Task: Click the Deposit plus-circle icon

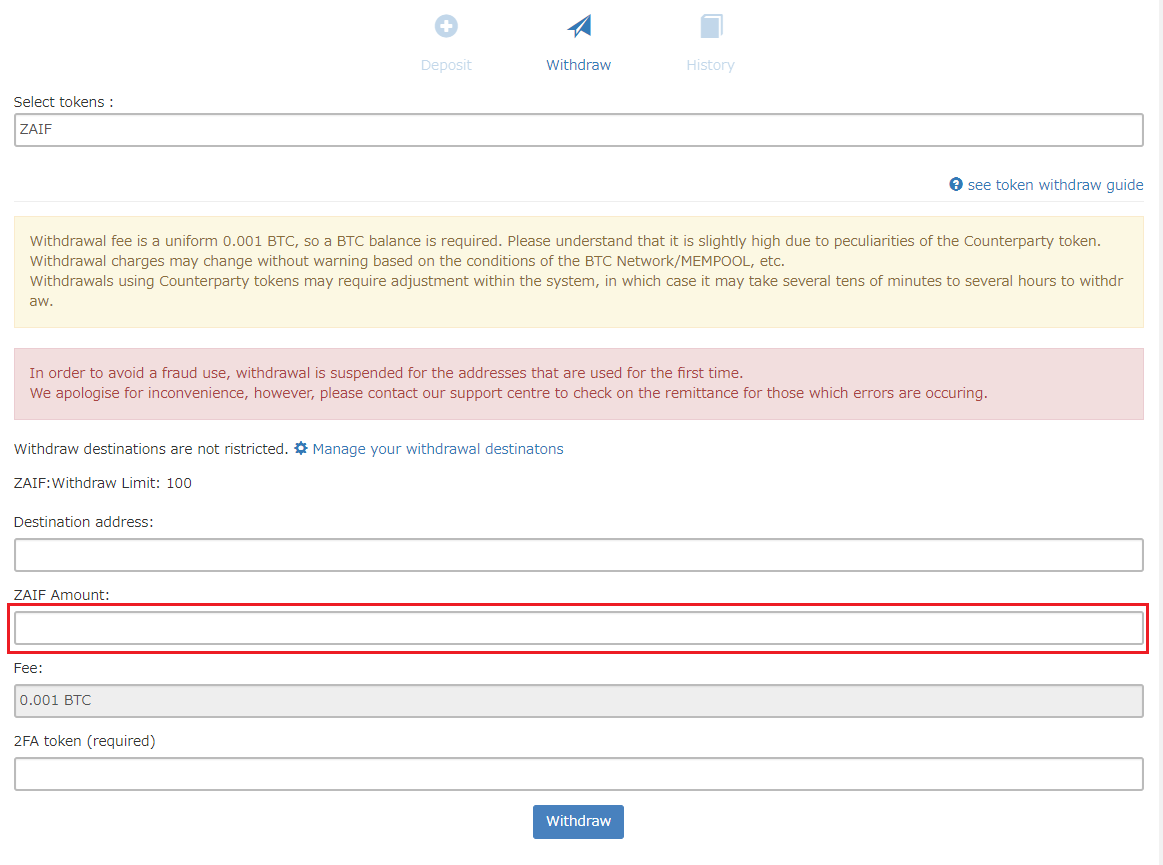Action: click(x=446, y=26)
